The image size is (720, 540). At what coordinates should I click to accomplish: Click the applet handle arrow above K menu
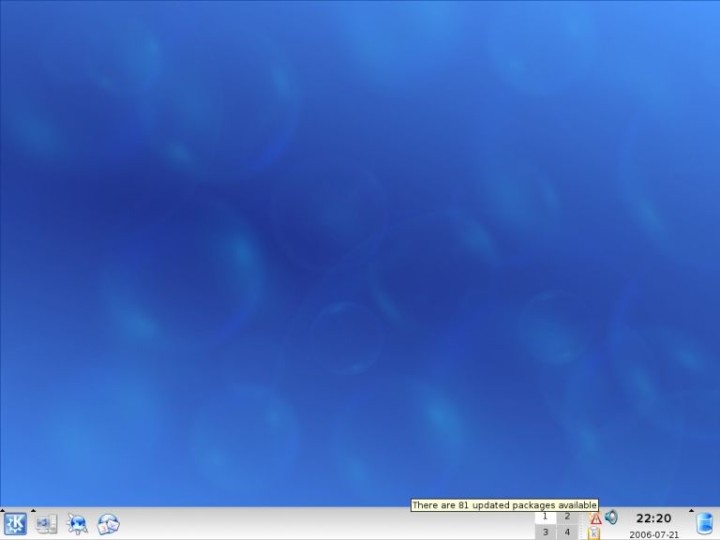click(2, 510)
